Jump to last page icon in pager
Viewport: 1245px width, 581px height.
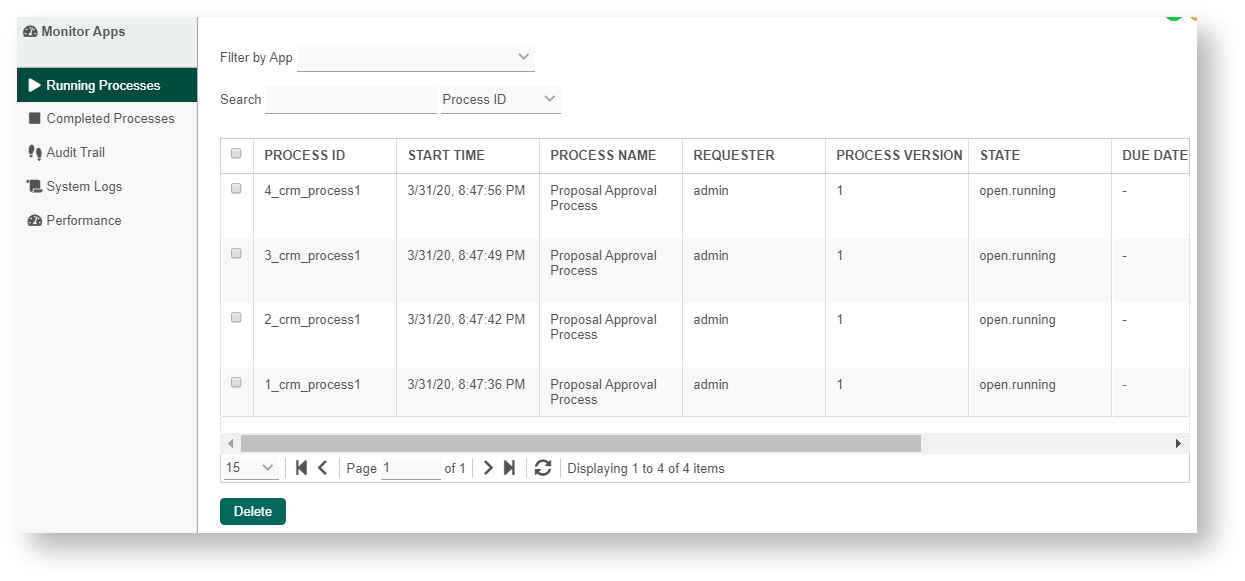pyautogui.click(x=509, y=468)
